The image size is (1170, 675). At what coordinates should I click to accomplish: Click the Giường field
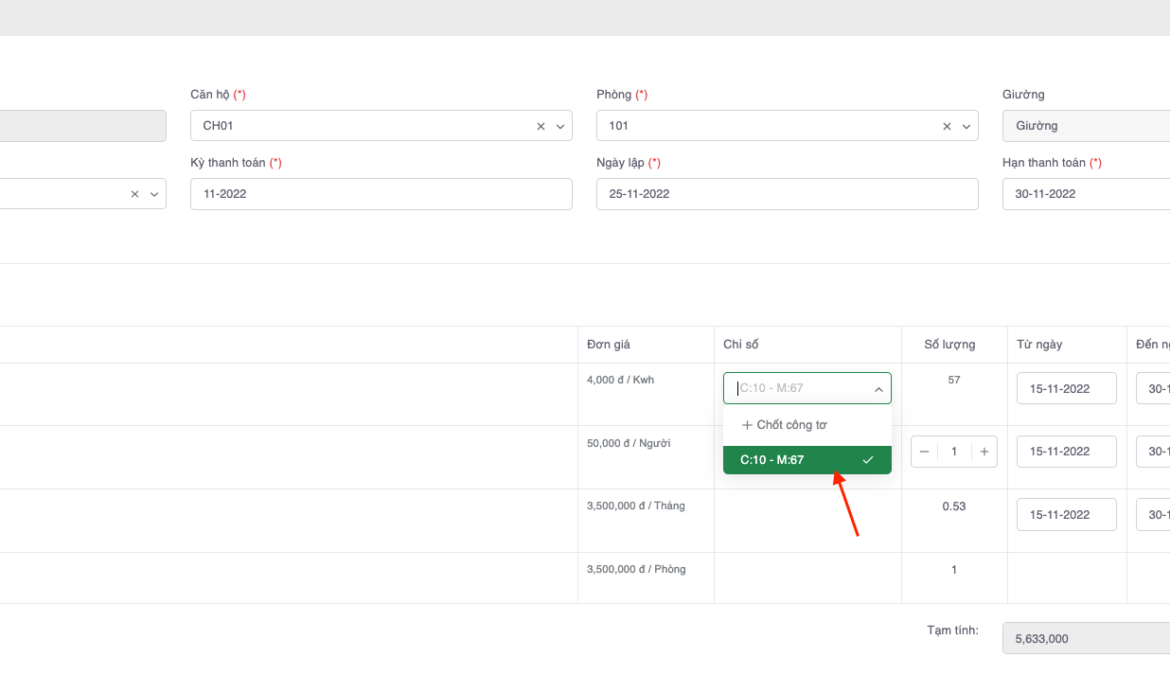tap(1085, 126)
